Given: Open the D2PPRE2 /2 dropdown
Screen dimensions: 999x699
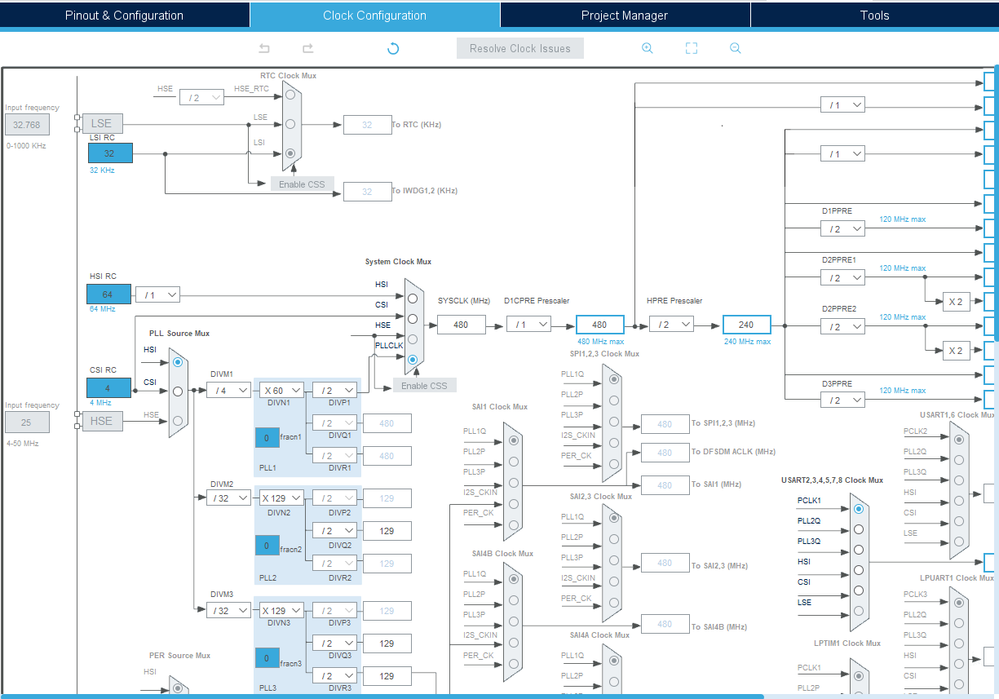Looking at the screenshot, I should (x=842, y=327).
